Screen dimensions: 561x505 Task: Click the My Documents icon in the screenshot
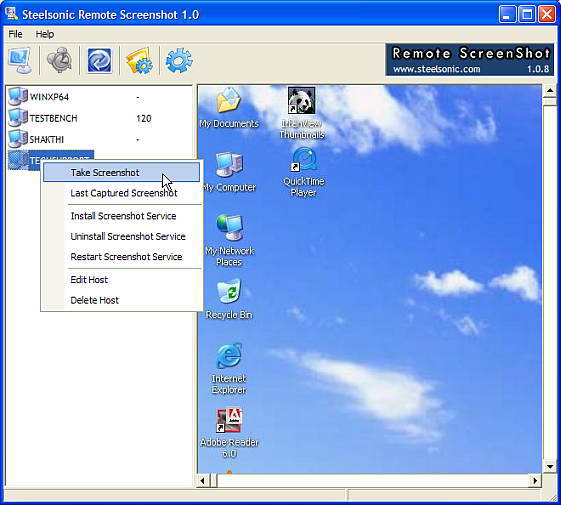click(229, 100)
